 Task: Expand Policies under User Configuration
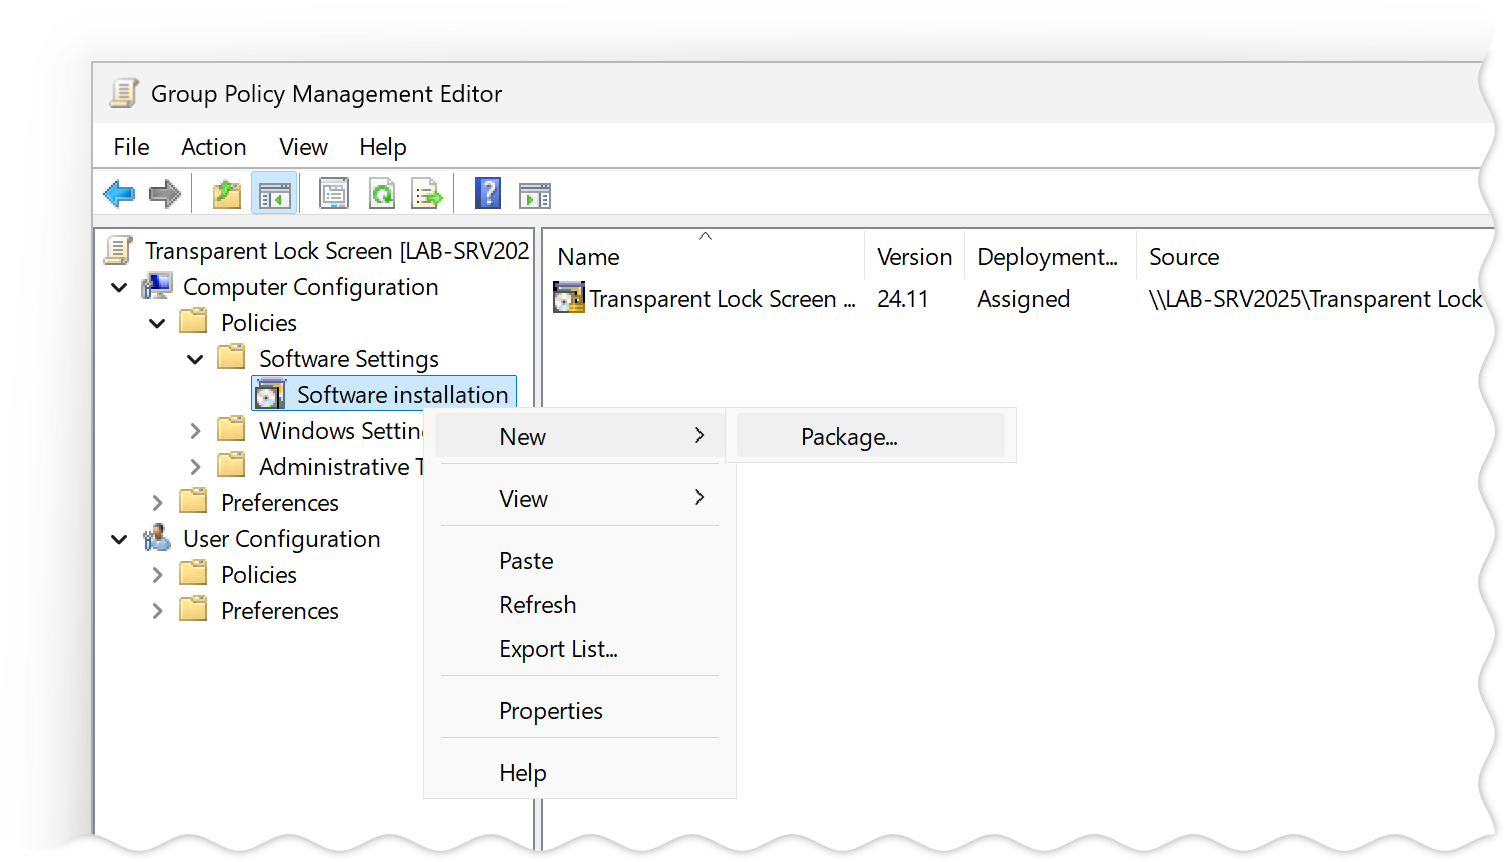(x=157, y=575)
